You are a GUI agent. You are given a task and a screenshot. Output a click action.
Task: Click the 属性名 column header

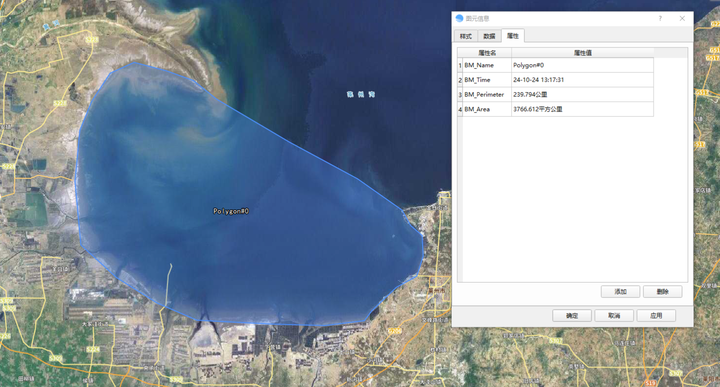(487, 53)
